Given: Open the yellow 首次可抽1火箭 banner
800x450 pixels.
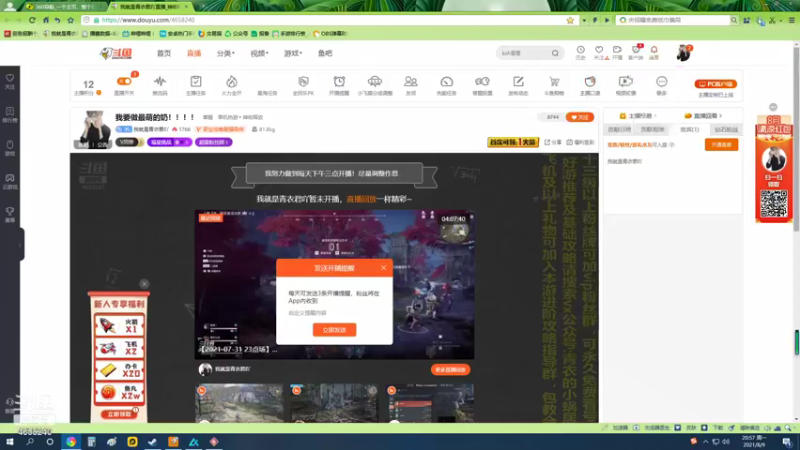Looking at the screenshot, I should [x=513, y=142].
